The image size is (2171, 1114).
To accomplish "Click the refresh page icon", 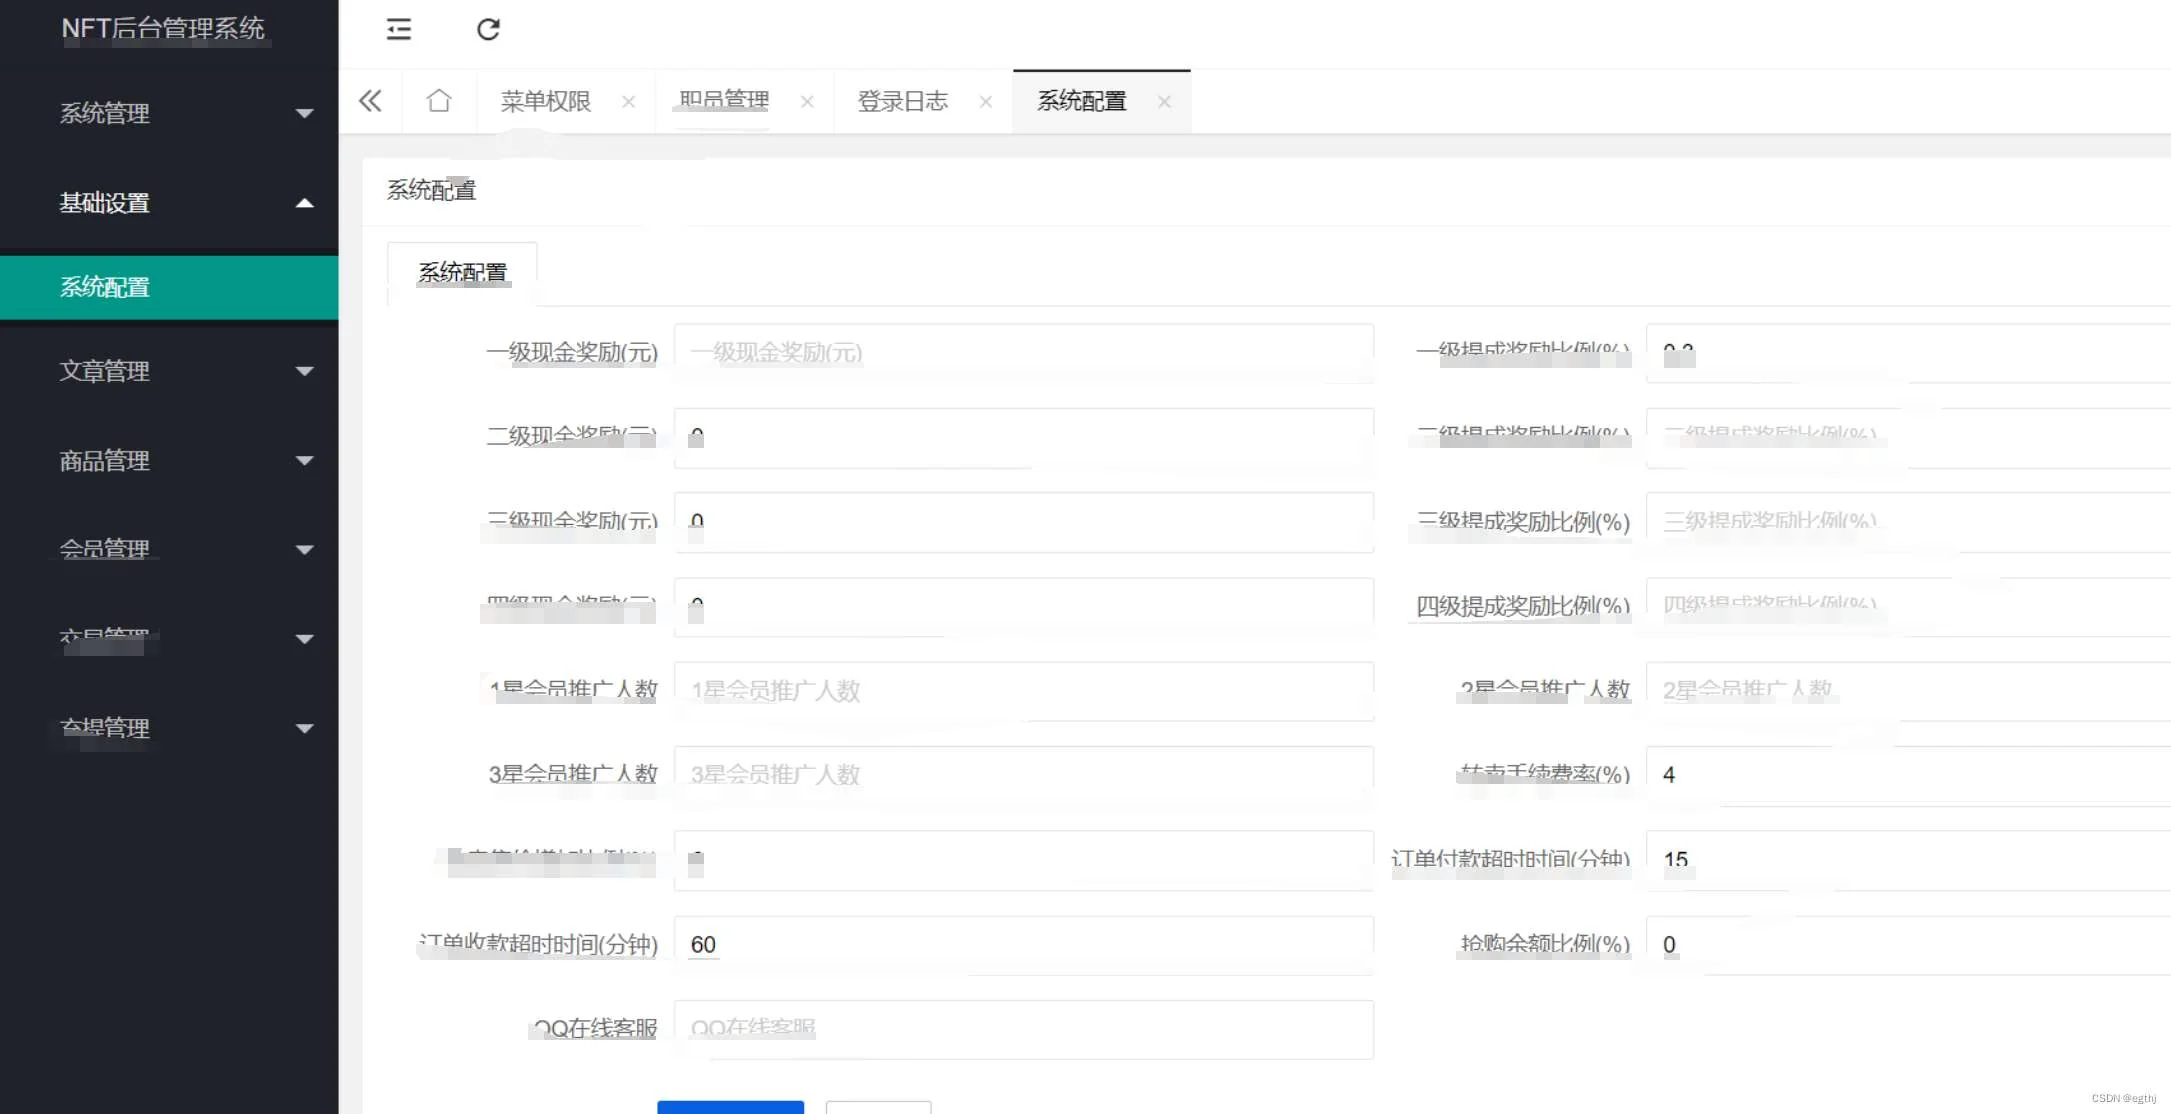I will (x=488, y=29).
